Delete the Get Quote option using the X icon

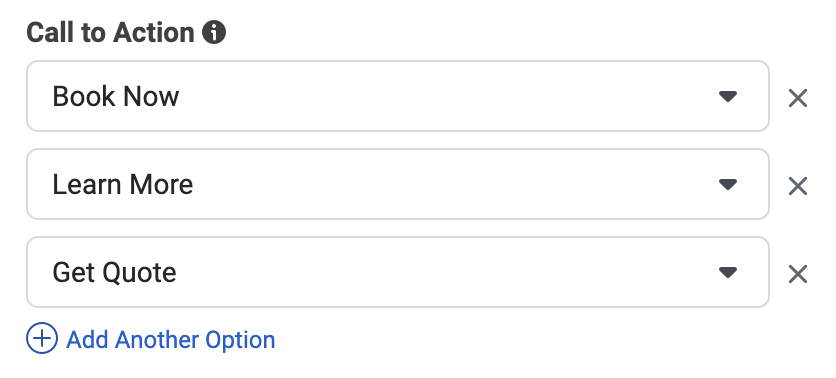tap(798, 274)
